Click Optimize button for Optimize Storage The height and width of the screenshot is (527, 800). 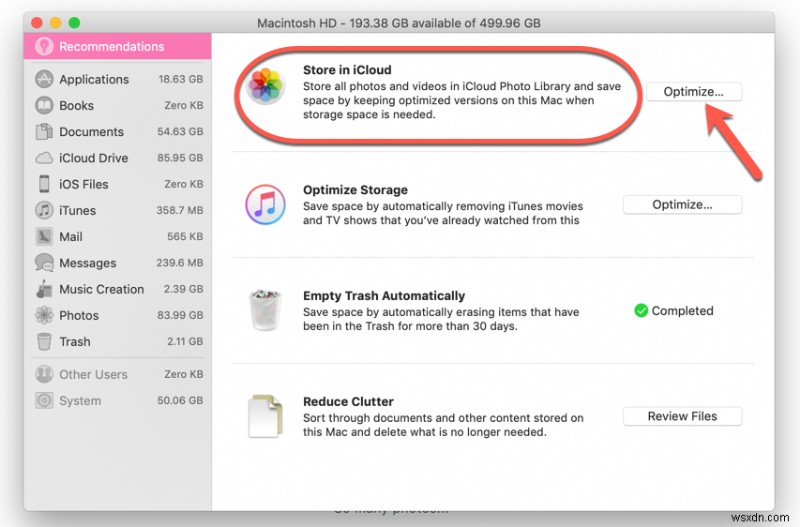682,205
